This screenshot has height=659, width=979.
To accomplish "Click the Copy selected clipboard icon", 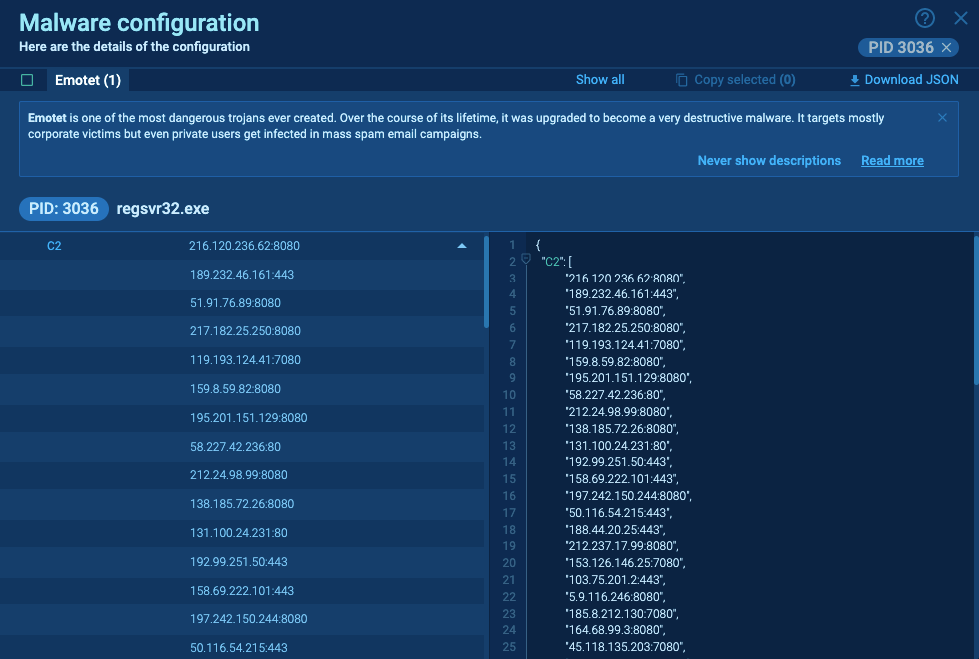I will [681, 80].
